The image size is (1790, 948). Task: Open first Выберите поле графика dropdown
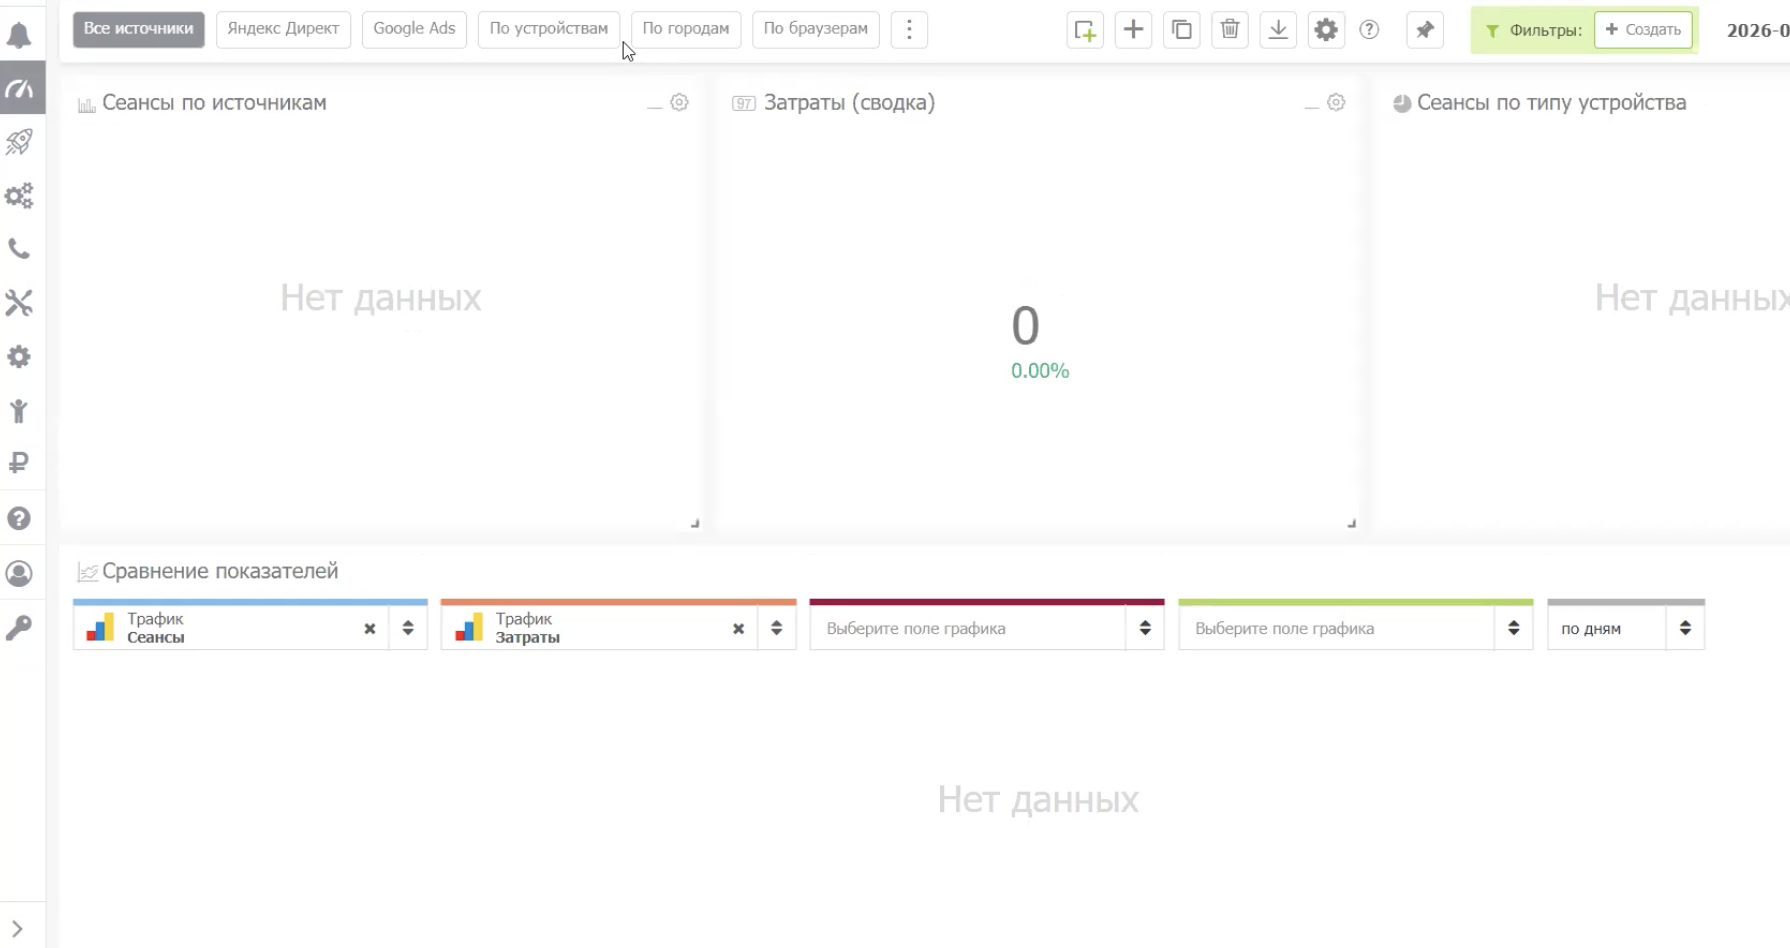pyautogui.click(x=1144, y=628)
